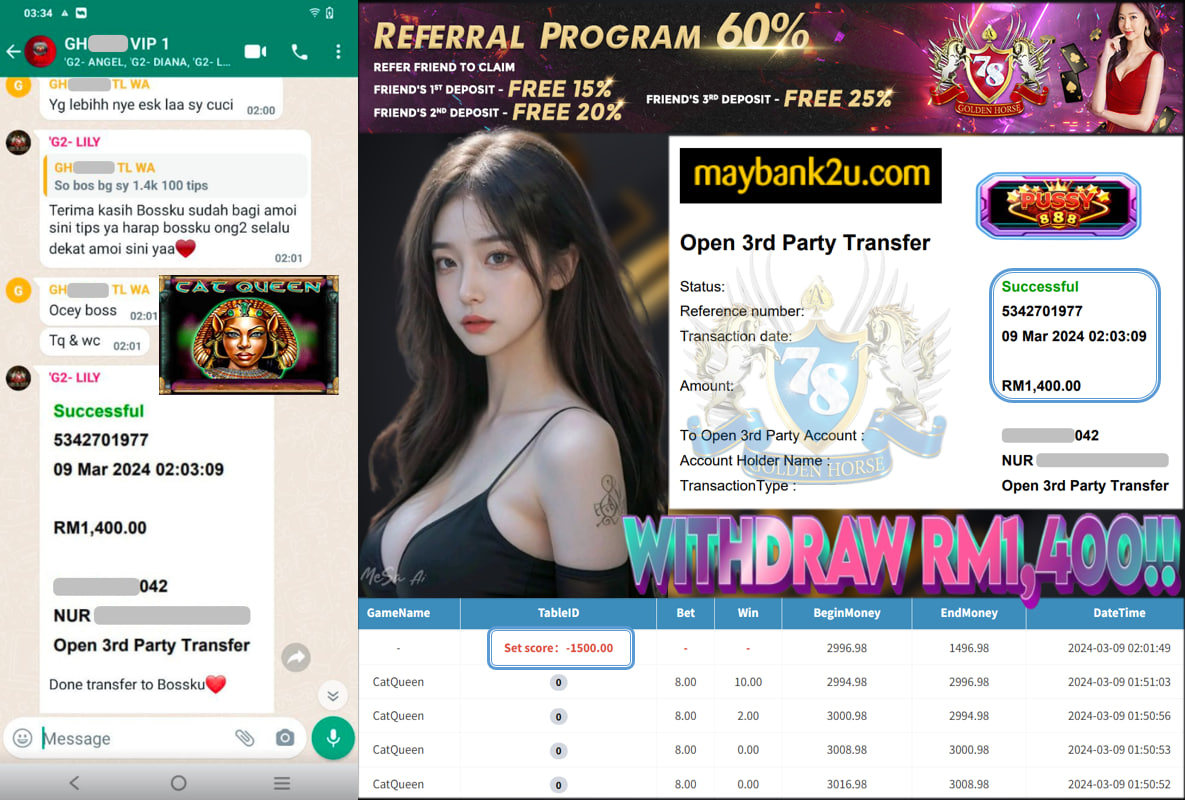This screenshot has width=1185, height=800.
Task: Click the GameName column header
Action: click(398, 613)
